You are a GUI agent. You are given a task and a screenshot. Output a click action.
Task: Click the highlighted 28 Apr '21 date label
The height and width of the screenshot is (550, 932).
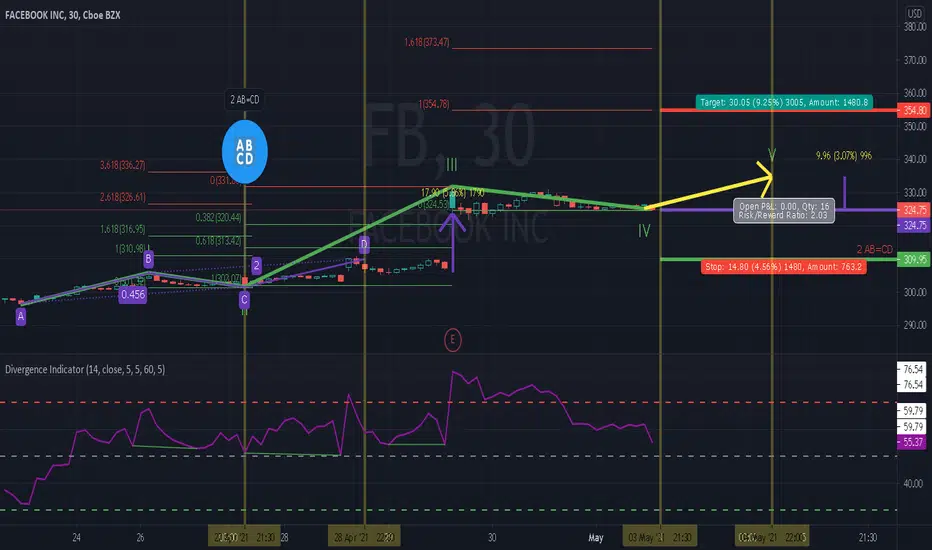364,538
